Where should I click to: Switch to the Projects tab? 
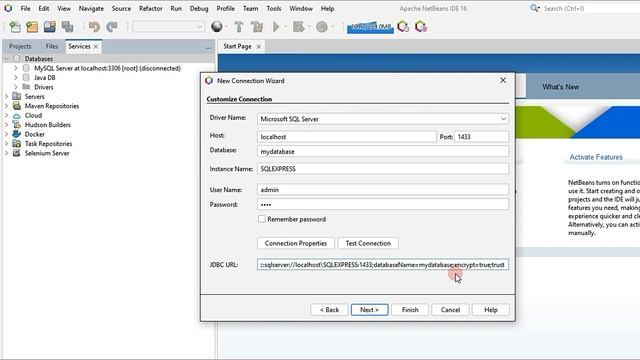[20, 47]
